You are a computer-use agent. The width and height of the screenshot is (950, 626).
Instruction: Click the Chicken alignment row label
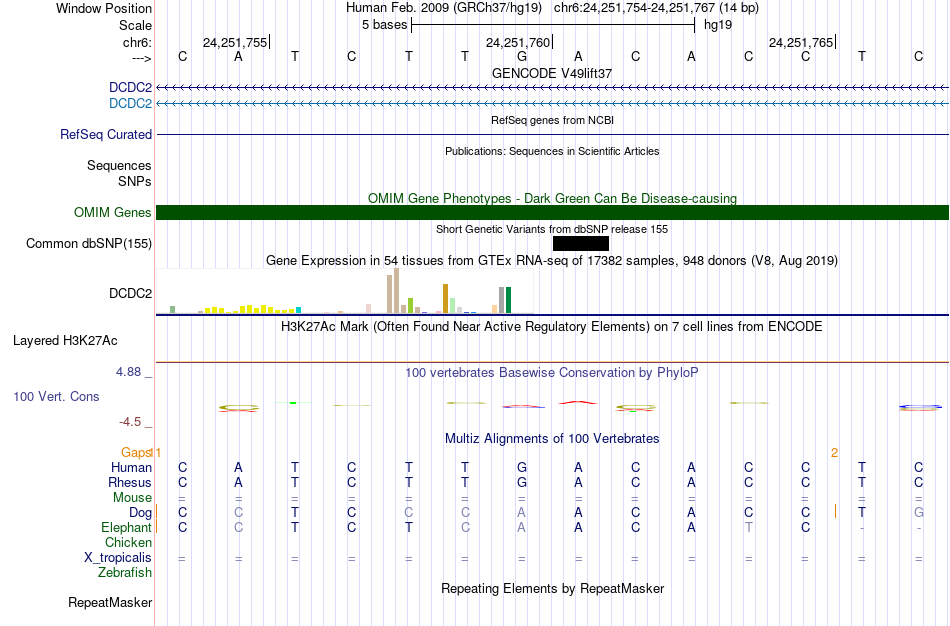(x=128, y=542)
